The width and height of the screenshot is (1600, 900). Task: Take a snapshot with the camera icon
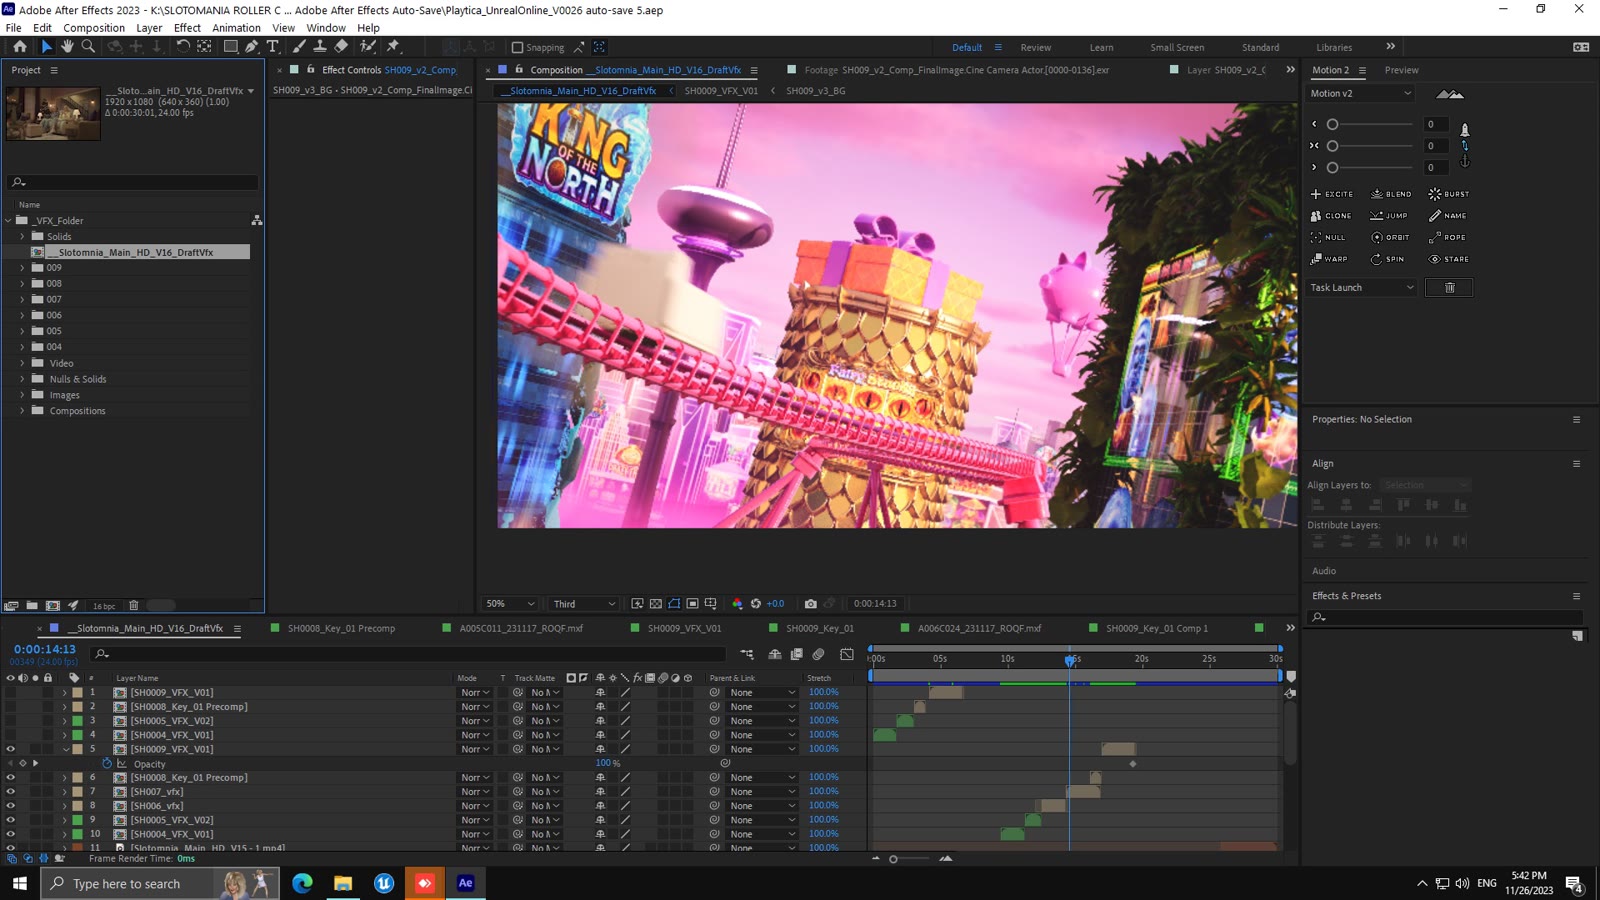pos(811,604)
